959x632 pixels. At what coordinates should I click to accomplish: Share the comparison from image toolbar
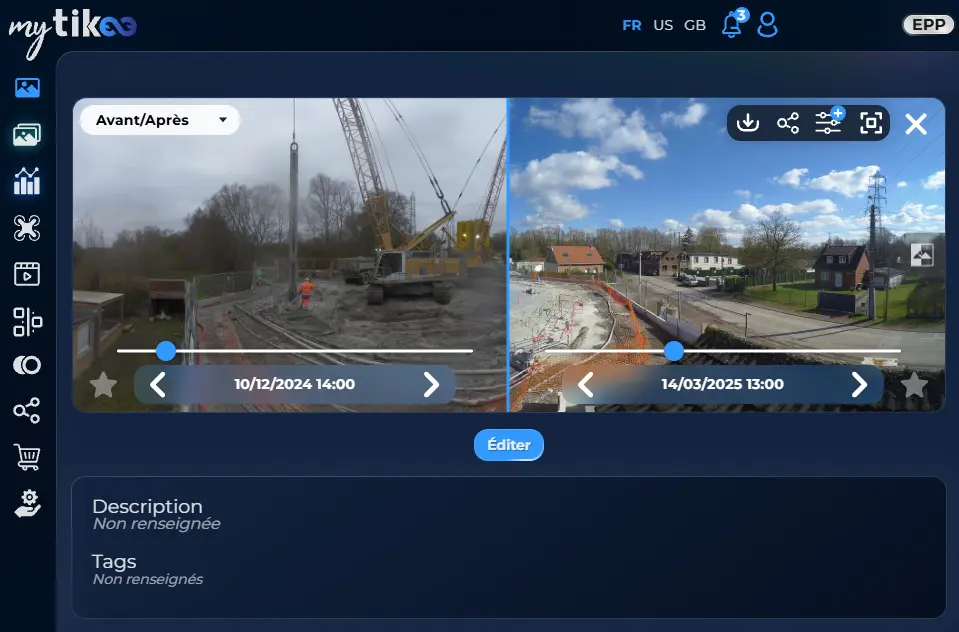coord(788,123)
